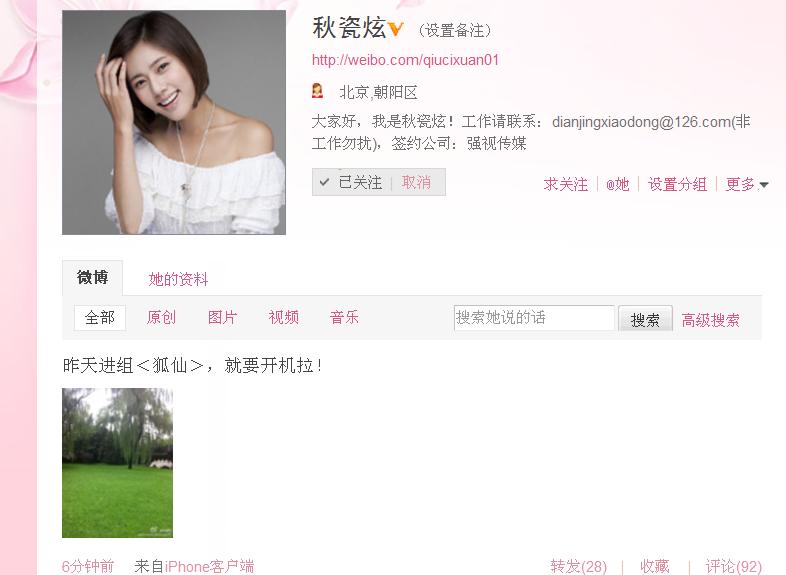Image resolution: width=786 pixels, height=575 pixels.
Task: Click the 搜索 search button
Action: coord(645,319)
